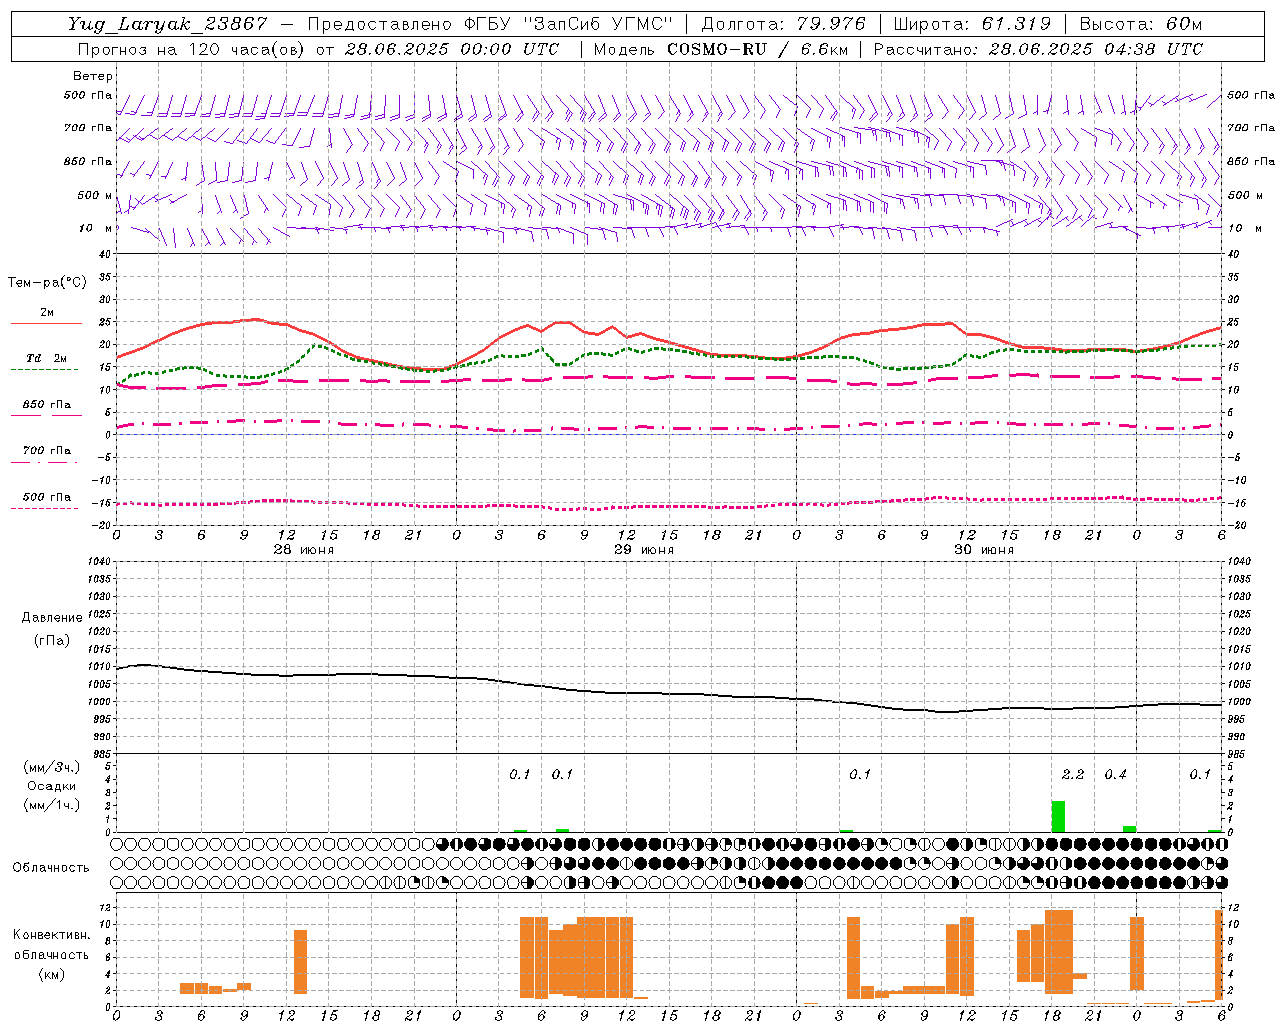1280x1024 pixels.
Task: Click the tallest green precipitation bar
Action: (x=1058, y=816)
